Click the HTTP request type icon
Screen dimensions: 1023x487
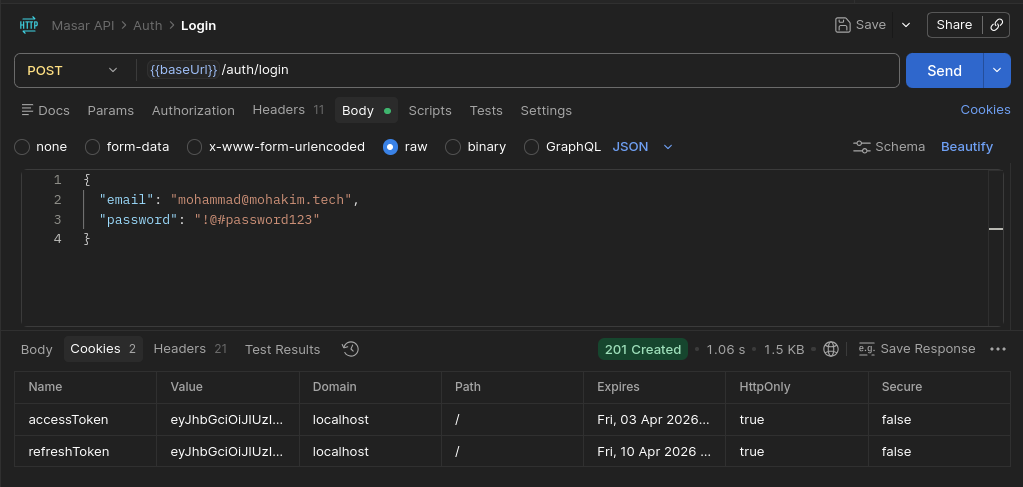[29, 25]
